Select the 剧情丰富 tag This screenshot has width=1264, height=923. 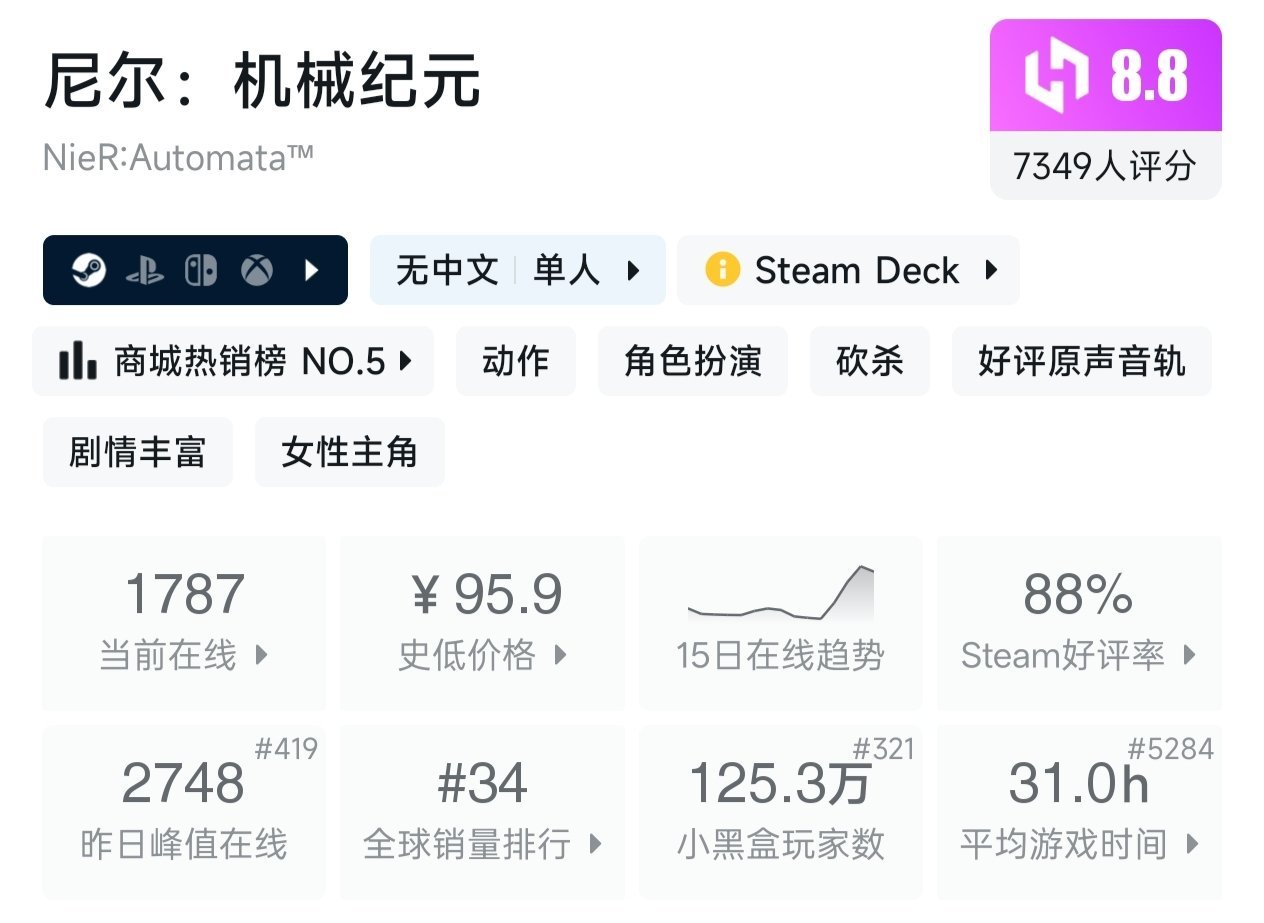click(137, 452)
